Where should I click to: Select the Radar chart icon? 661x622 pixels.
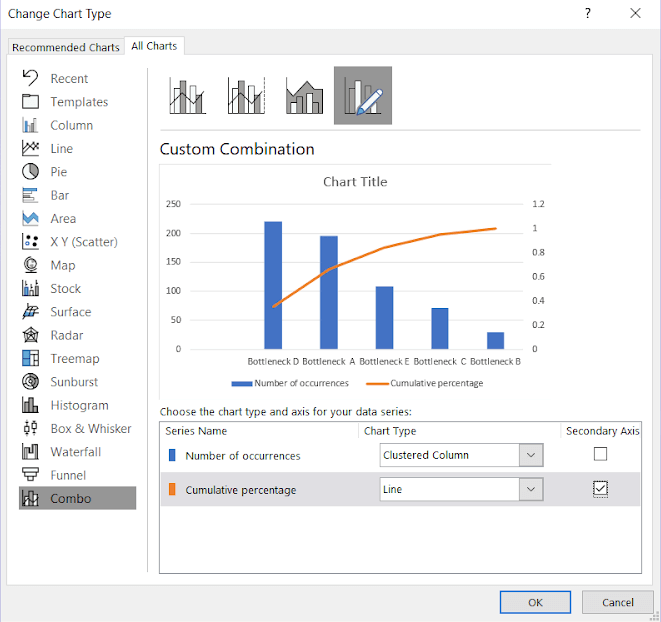[30, 335]
